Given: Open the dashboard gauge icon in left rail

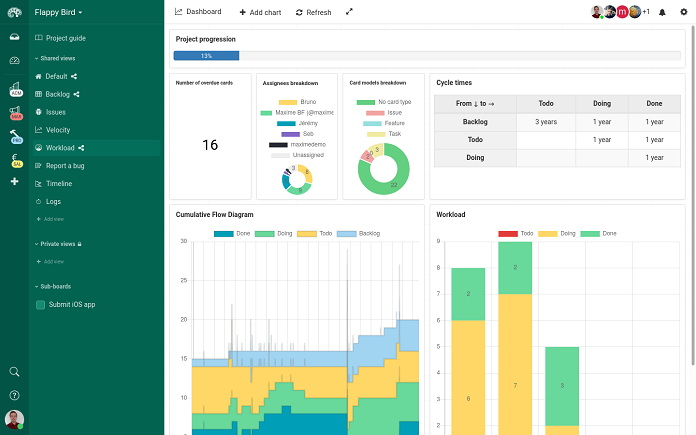Looking at the screenshot, I should [x=14, y=60].
